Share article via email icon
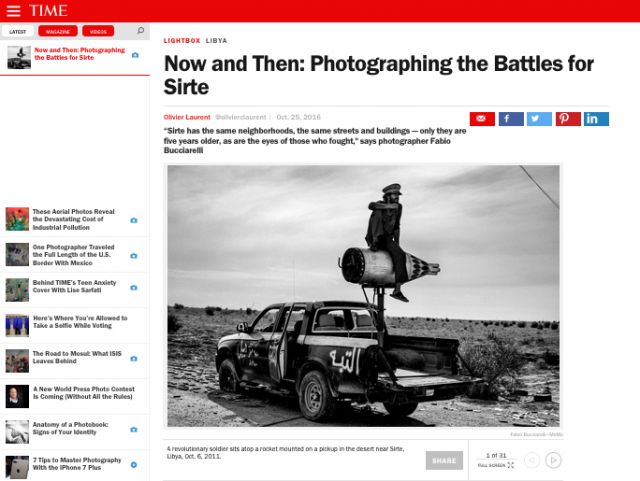Image resolution: width=640 pixels, height=481 pixels. (x=482, y=119)
